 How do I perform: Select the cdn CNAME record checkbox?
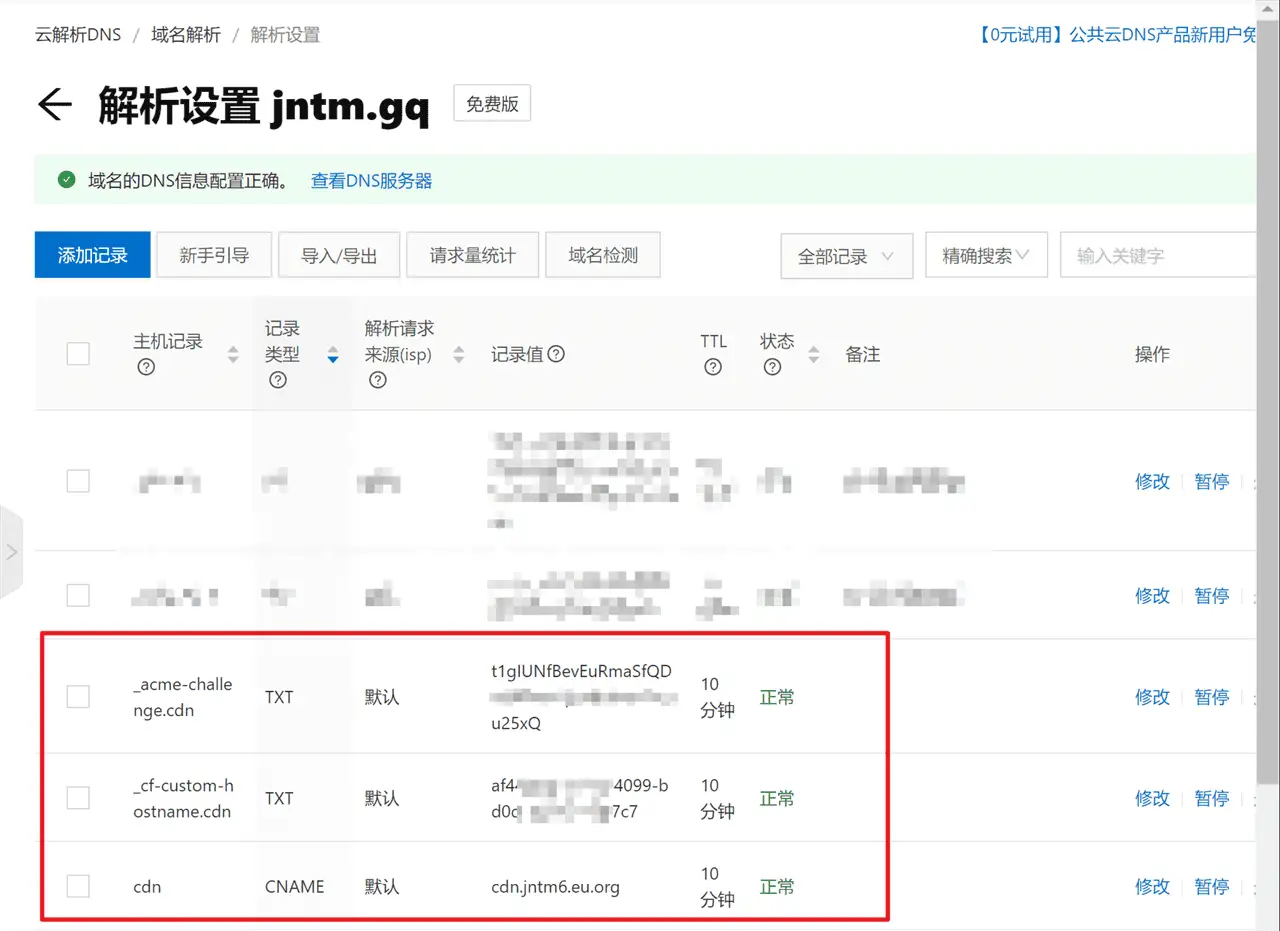point(78,886)
